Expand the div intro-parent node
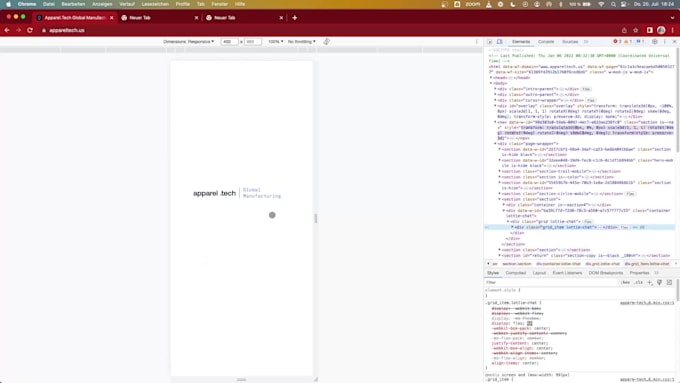The height and width of the screenshot is (383, 680). click(495, 89)
